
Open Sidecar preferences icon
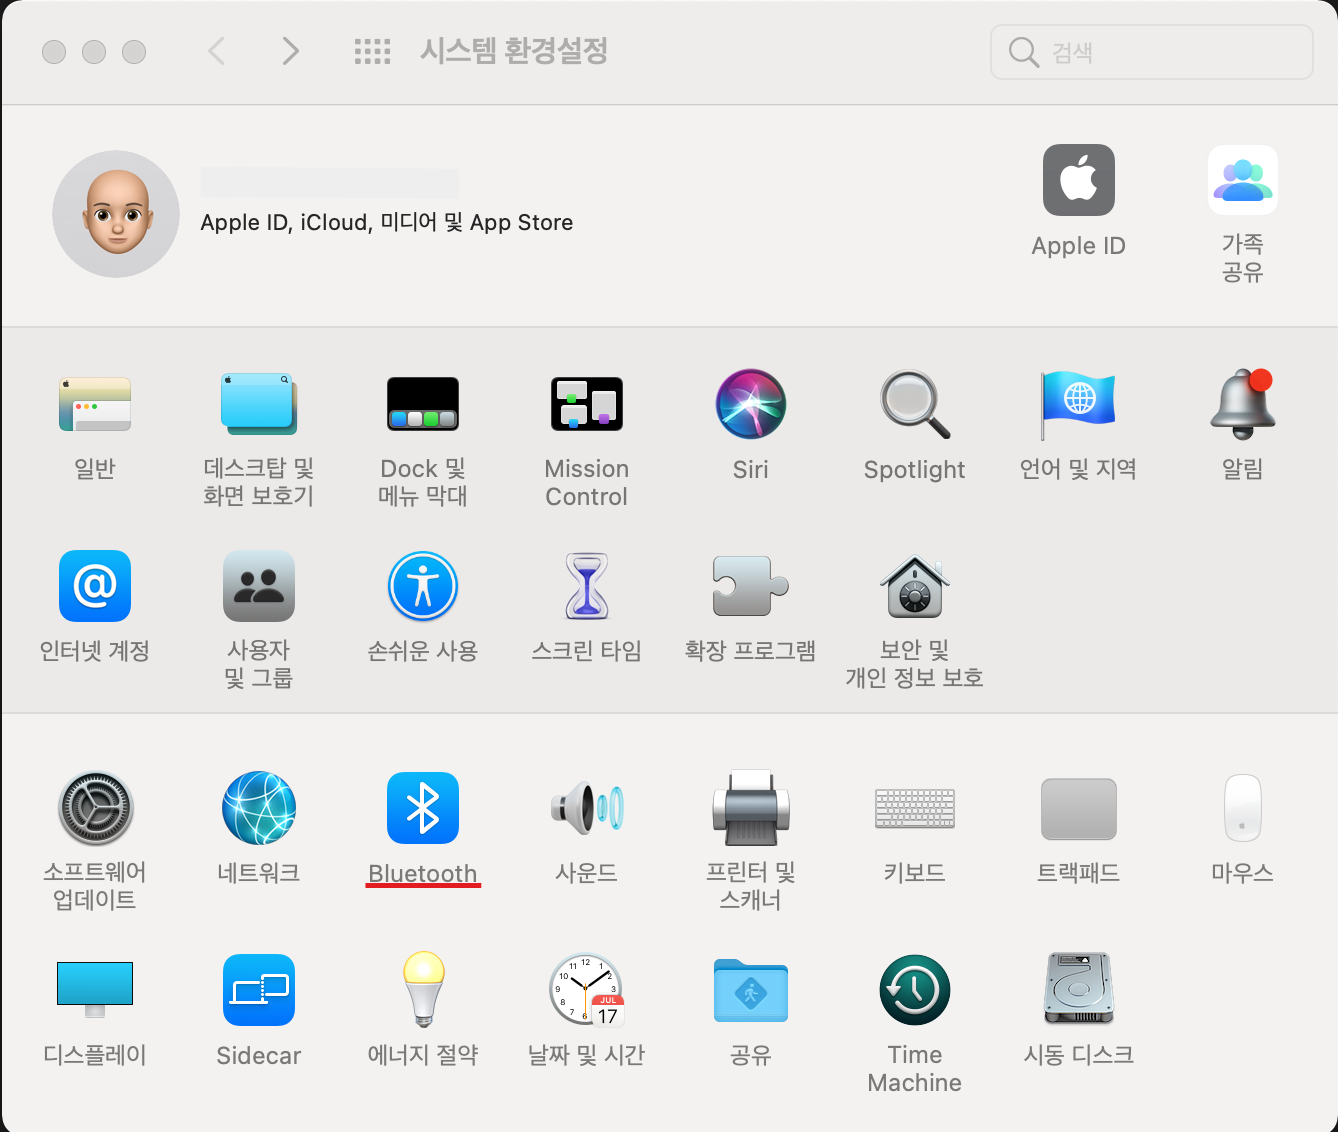(259, 990)
